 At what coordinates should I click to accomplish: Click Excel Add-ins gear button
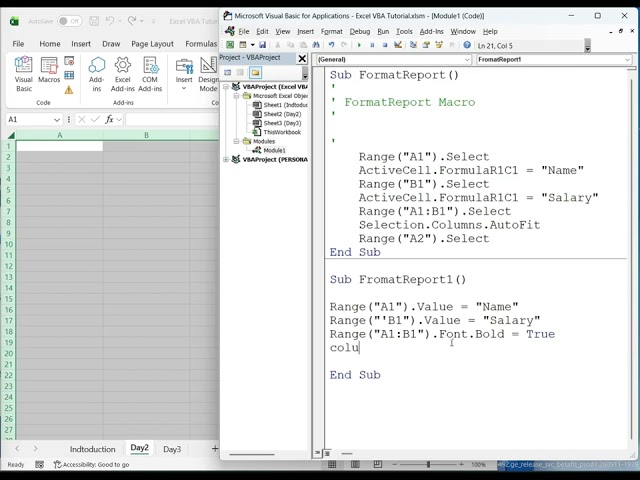(x=122, y=74)
